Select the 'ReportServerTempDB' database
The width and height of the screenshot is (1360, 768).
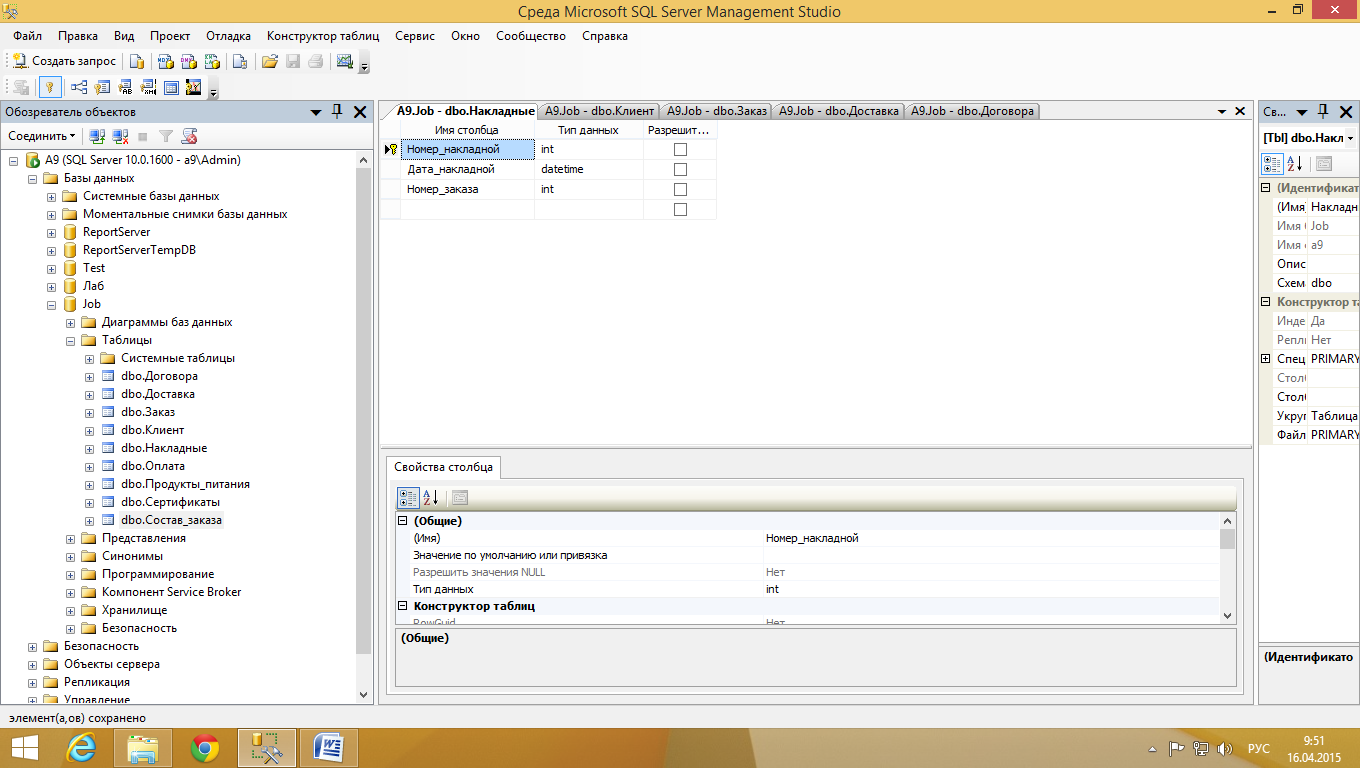[139, 250]
